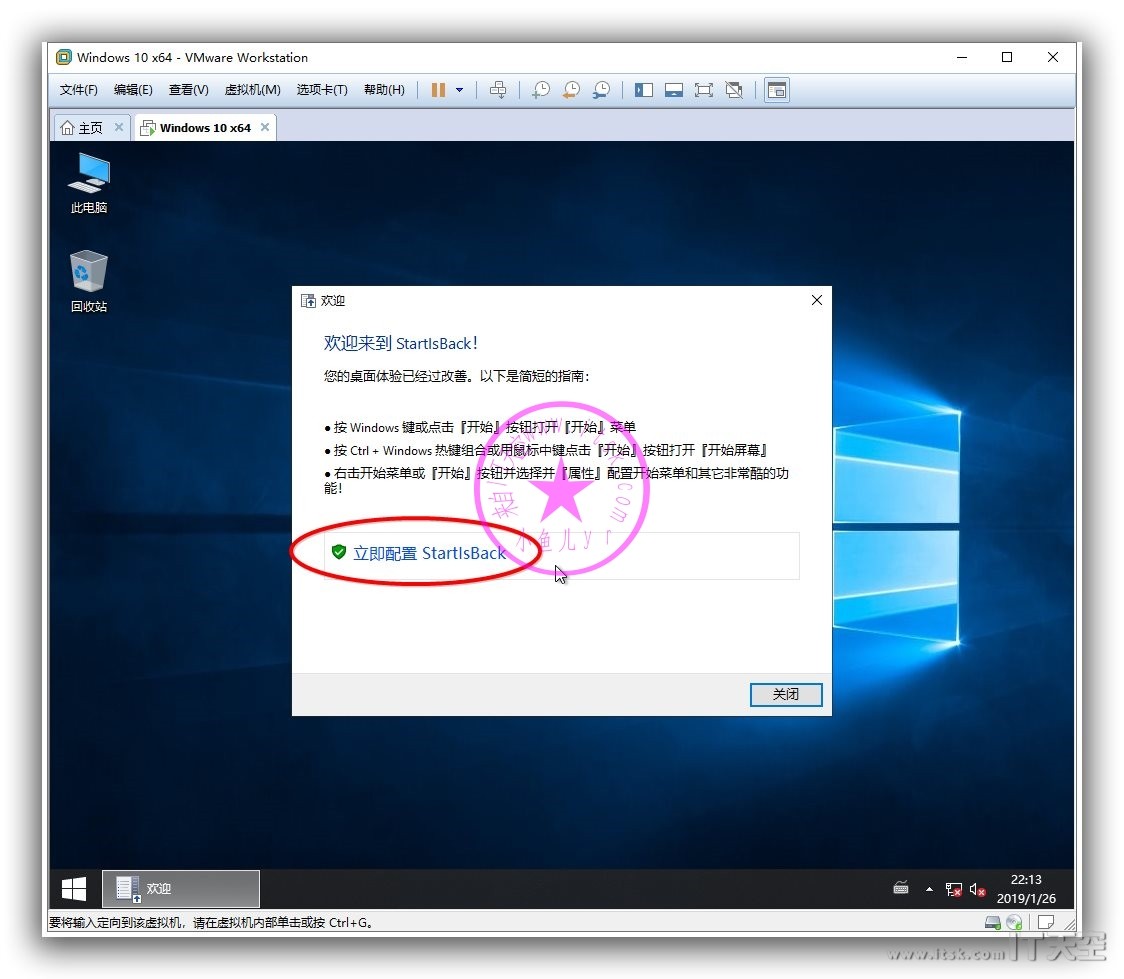Open the taskbar clock showing 22:13
The image size is (1124, 979).
click(1026, 889)
